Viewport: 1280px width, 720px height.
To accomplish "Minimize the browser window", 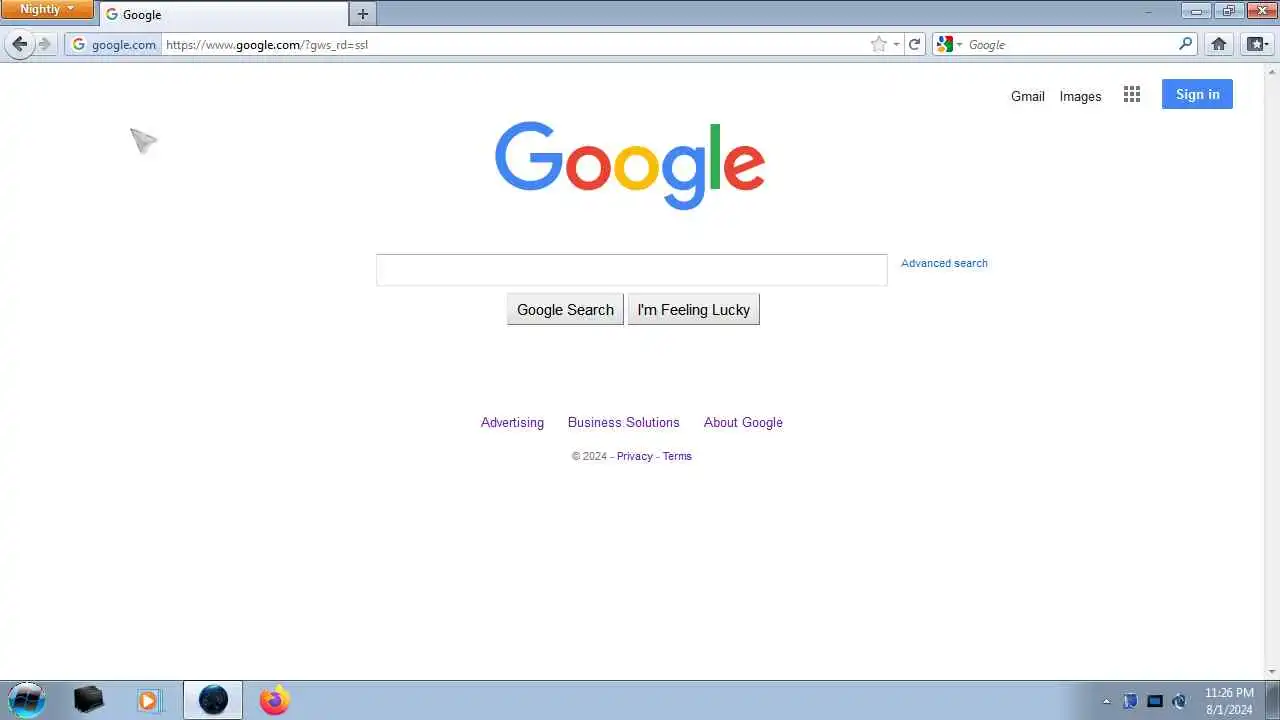I will click(x=1196, y=10).
